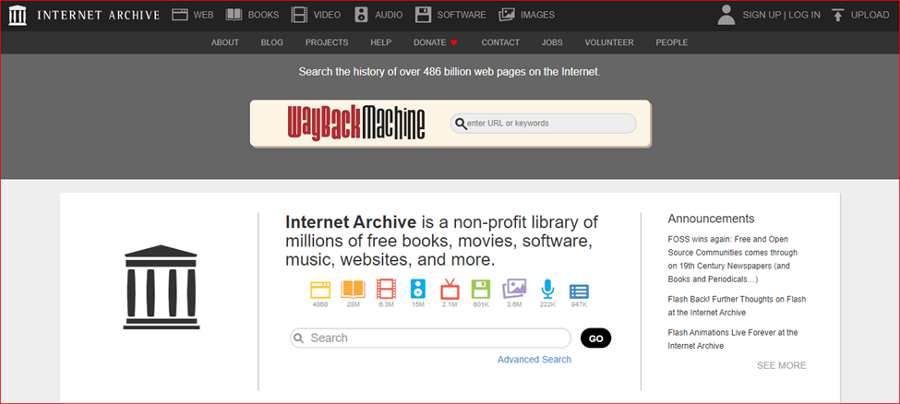900x404 pixels.
Task: Open the blue list collections icon
Action: click(x=579, y=292)
